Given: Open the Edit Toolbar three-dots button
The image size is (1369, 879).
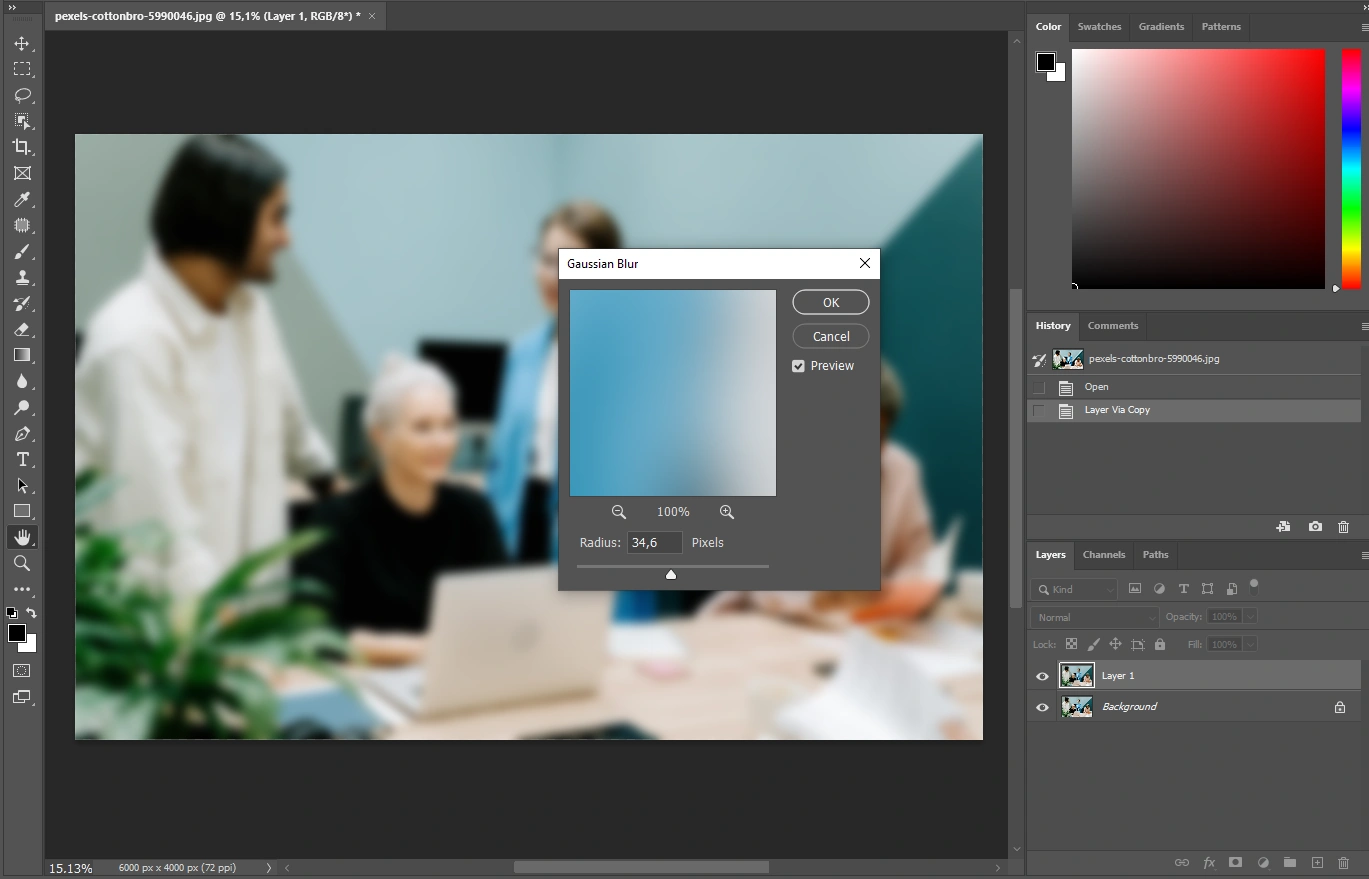Looking at the screenshot, I should pos(22,590).
